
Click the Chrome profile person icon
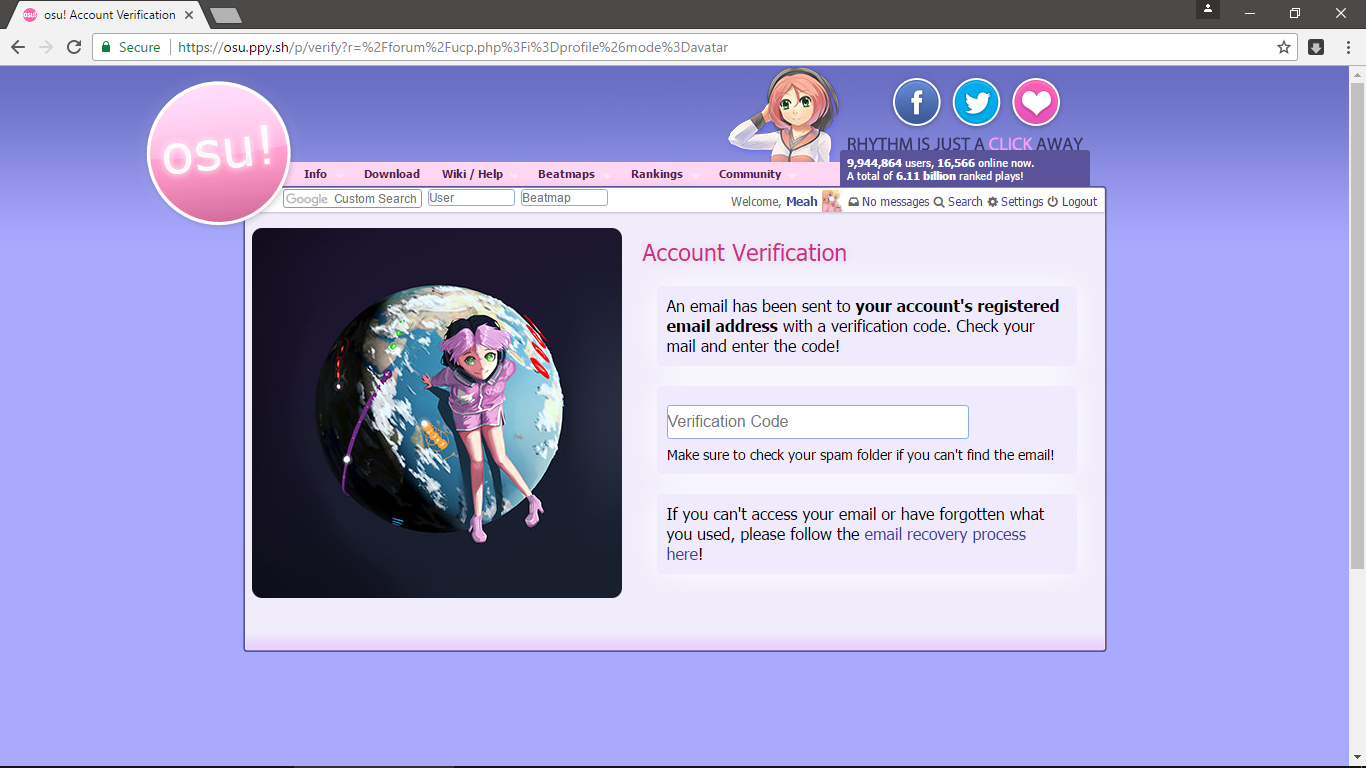click(1208, 9)
